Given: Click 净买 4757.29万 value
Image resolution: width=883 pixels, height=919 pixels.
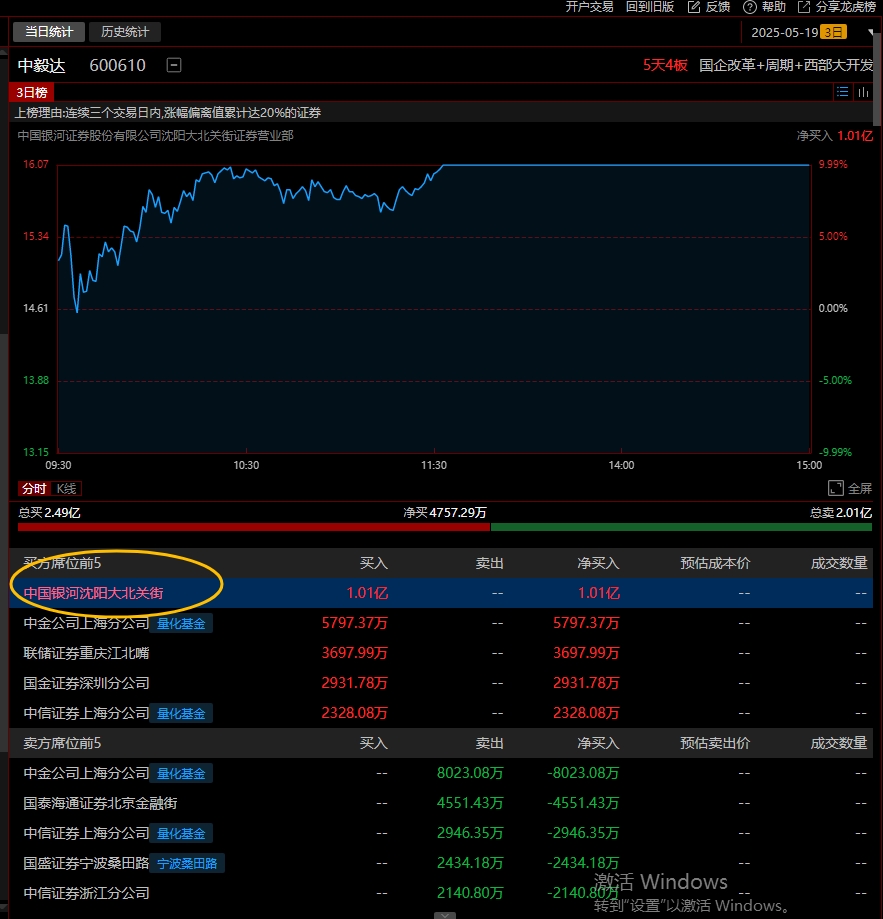Looking at the screenshot, I should click(445, 513).
